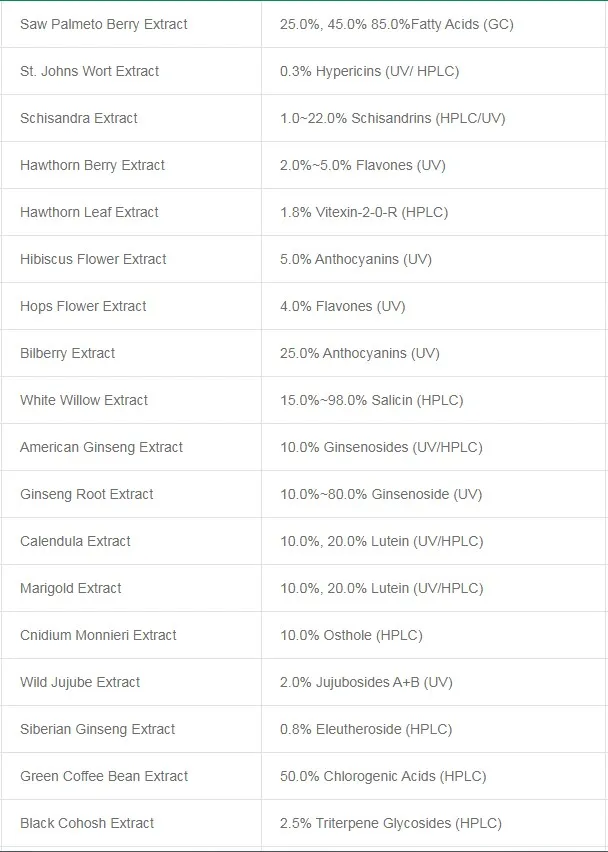Image resolution: width=608 pixels, height=852 pixels.
Task: Click Marigold Extract product name
Action: [x=71, y=588]
